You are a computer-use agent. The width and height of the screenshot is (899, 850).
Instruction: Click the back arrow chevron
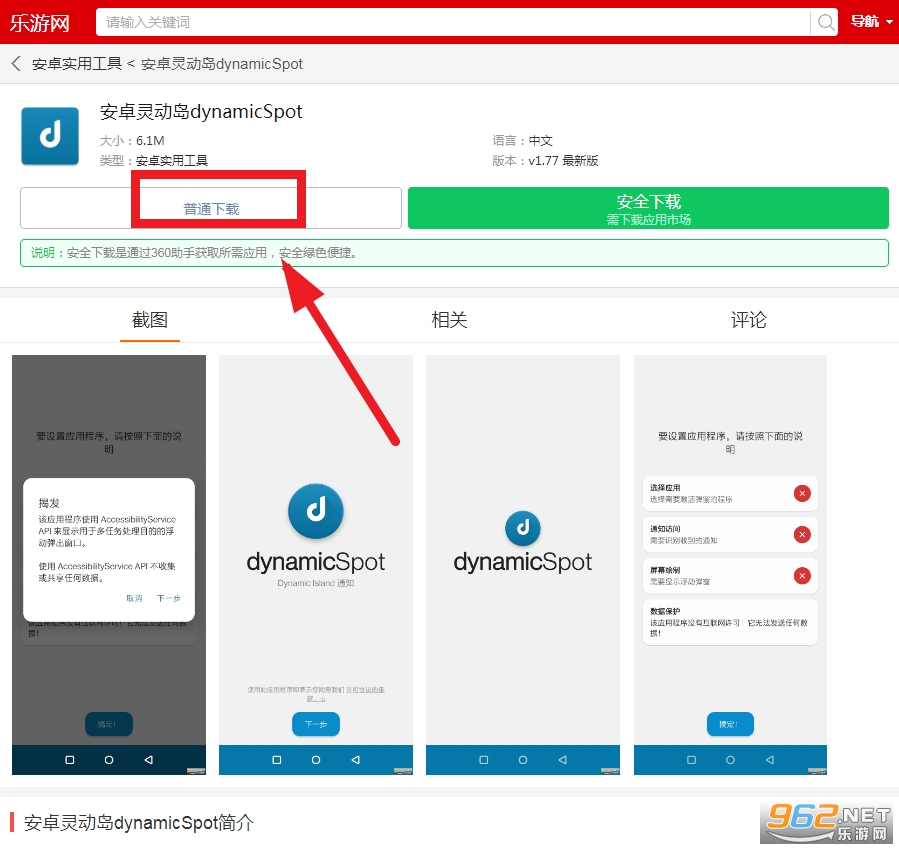coord(16,64)
